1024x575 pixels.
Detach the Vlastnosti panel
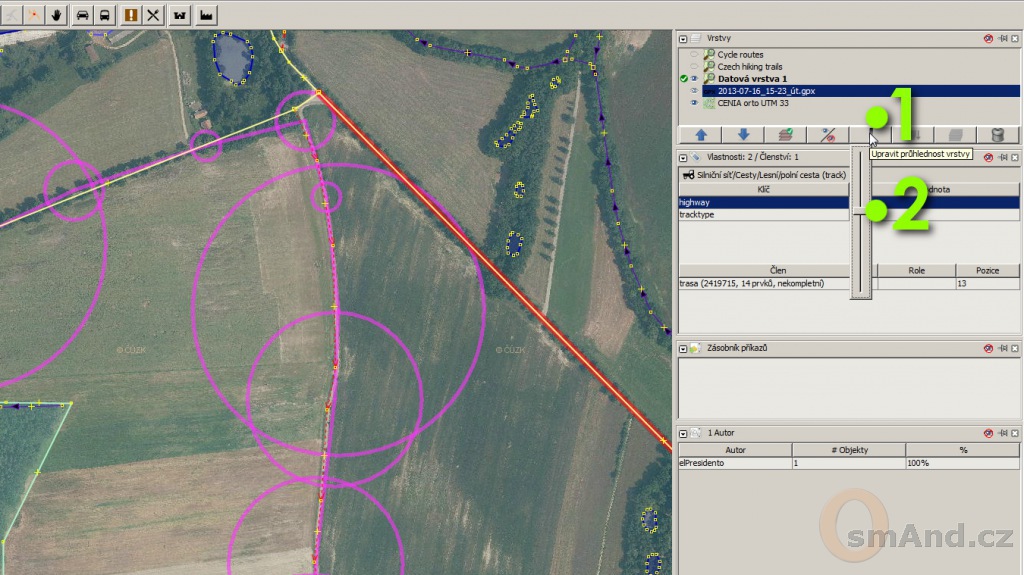(x=1003, y=157)
